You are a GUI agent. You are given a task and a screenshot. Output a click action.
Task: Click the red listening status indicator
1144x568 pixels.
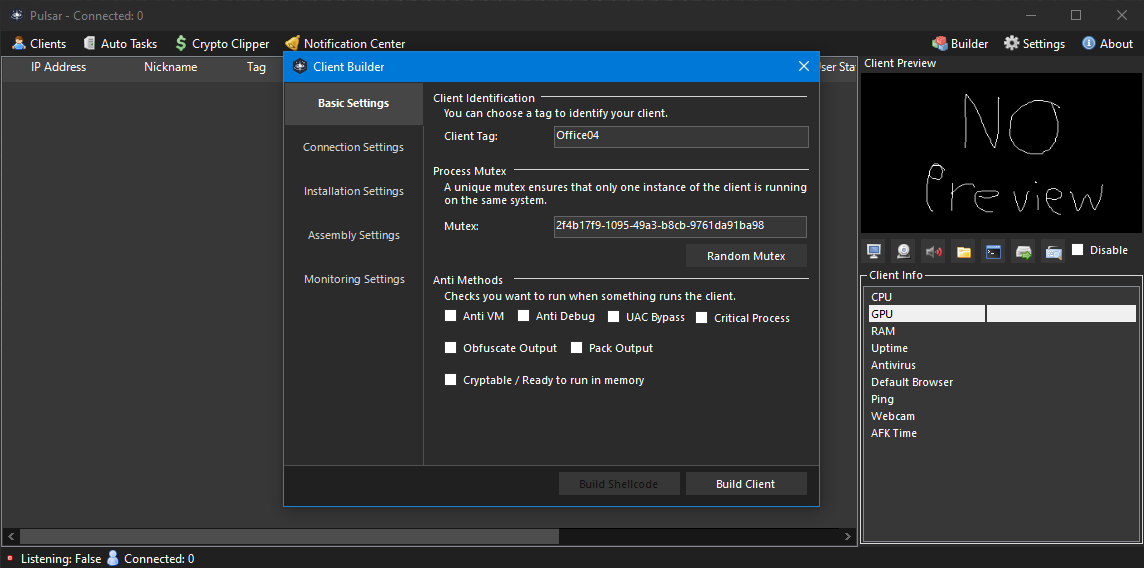pyautogui.click(x=10, y=558)
